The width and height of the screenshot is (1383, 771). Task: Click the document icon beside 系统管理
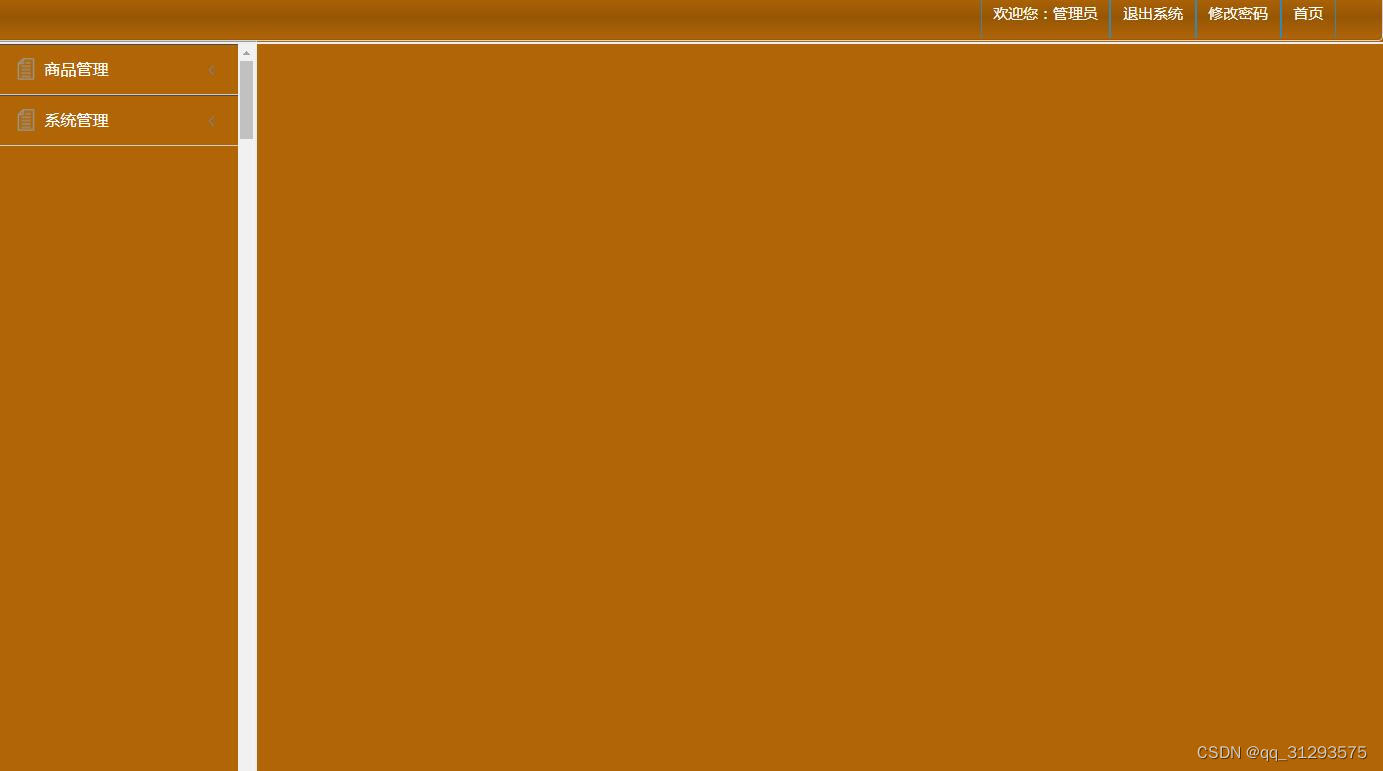tap(26, 120)
